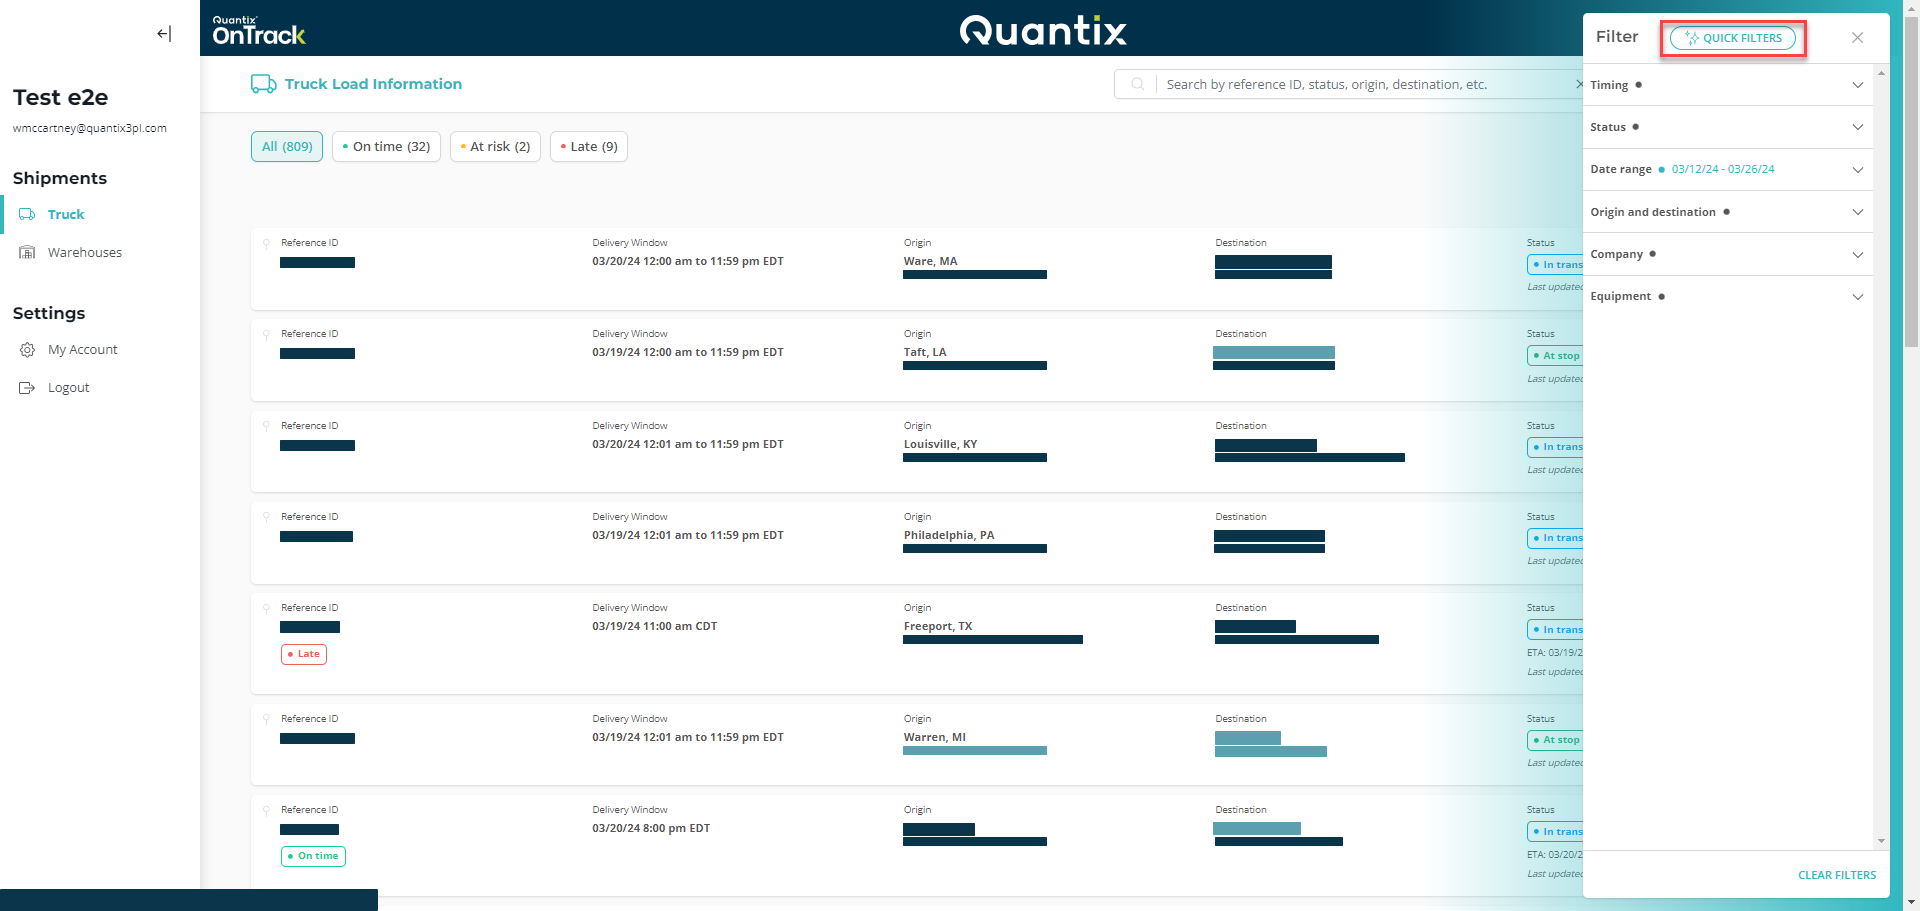Close the Filter panel
This screenshot has width=1920, height=911.
[1857, 37]
